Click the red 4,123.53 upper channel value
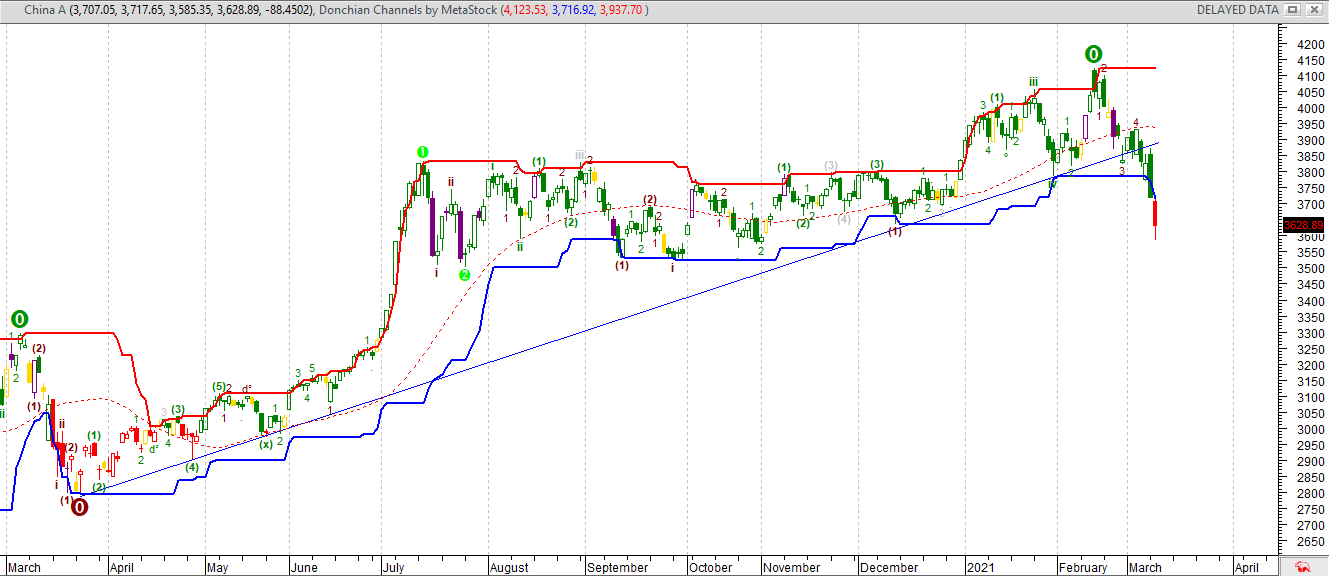This screenshot has width=1329, height=577. point(525,9)
